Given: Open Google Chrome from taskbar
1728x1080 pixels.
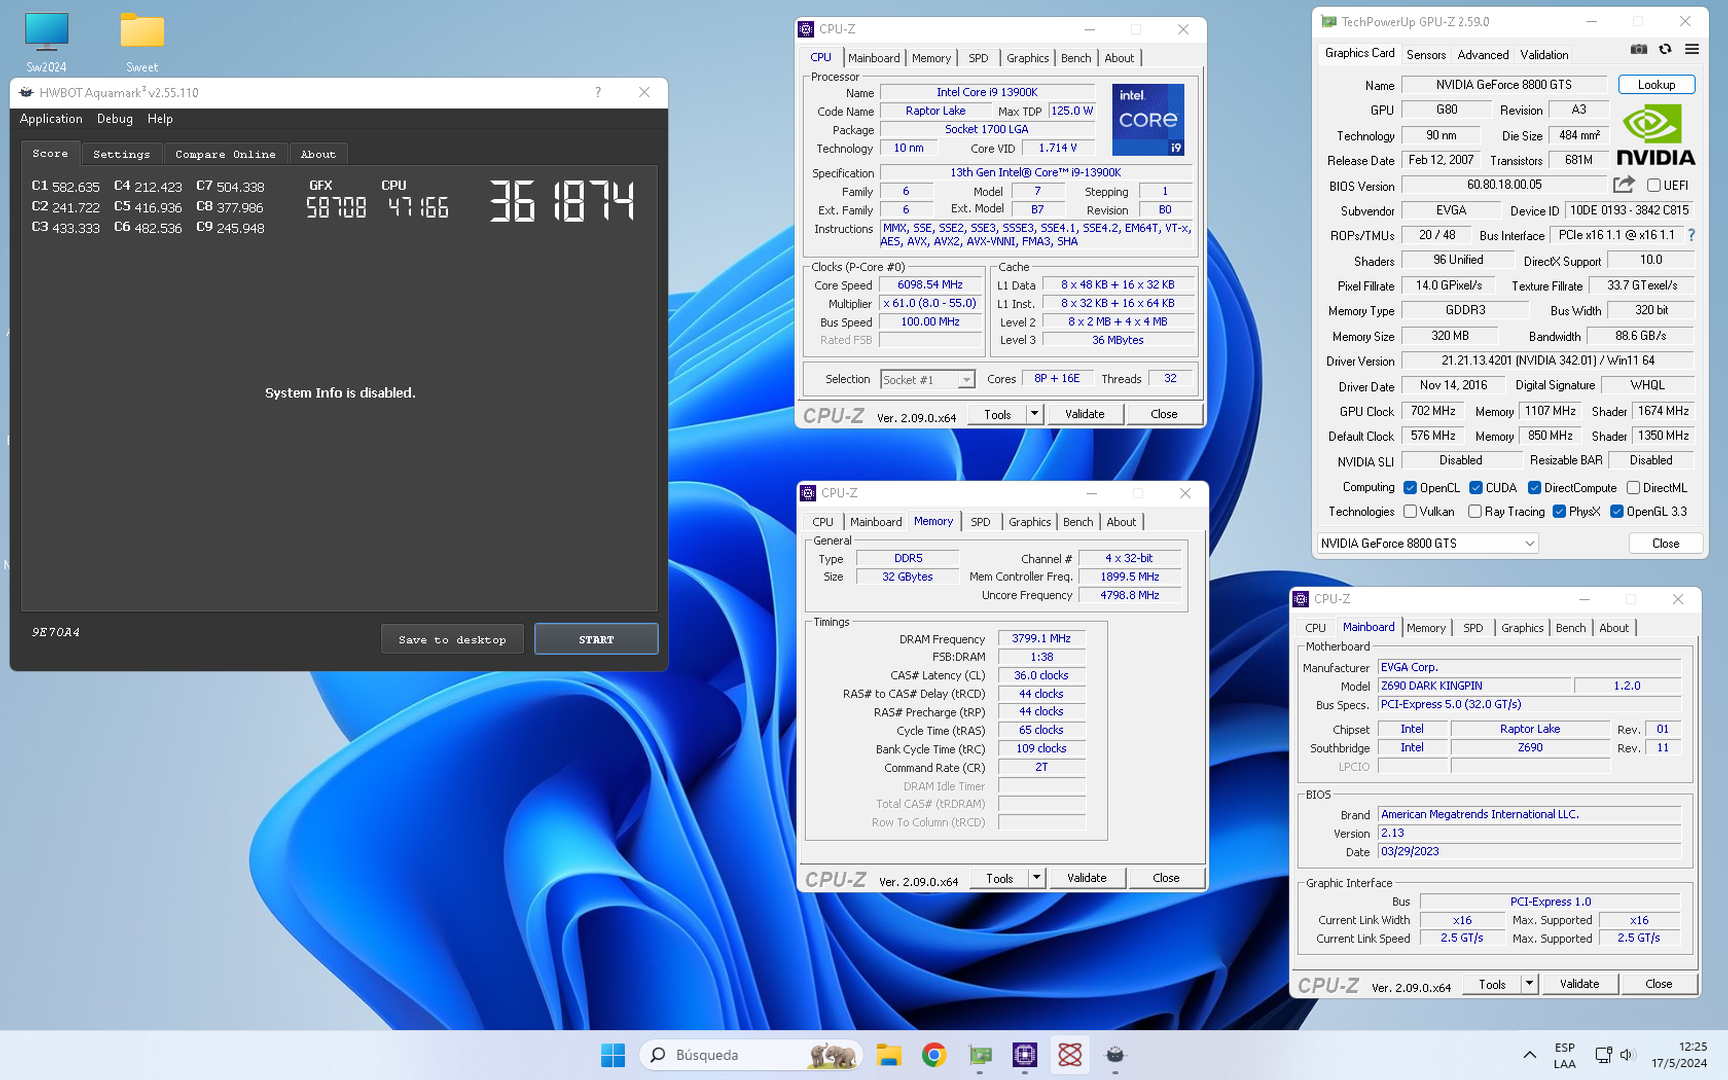Looking at the screenshot, I should pos(934,1055).
